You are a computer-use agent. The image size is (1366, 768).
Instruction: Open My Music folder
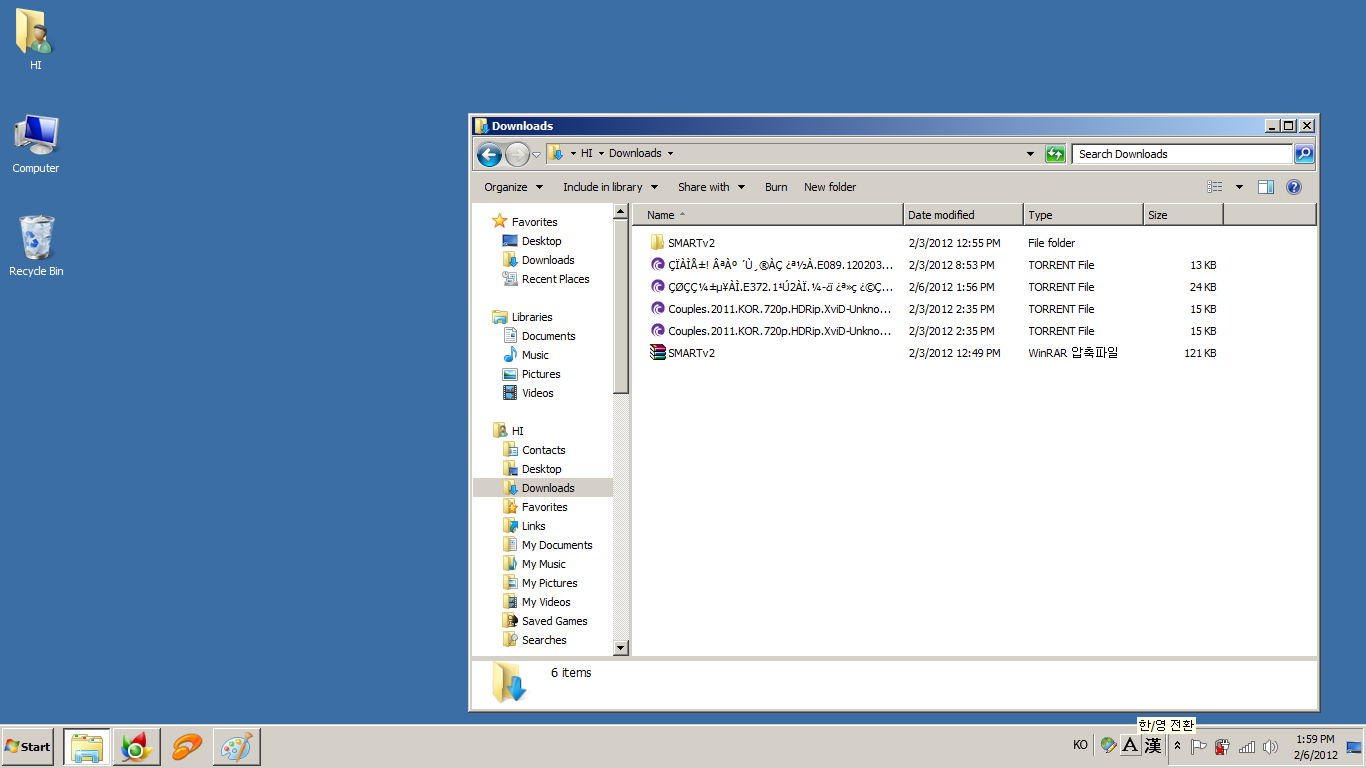pos(543,564)
